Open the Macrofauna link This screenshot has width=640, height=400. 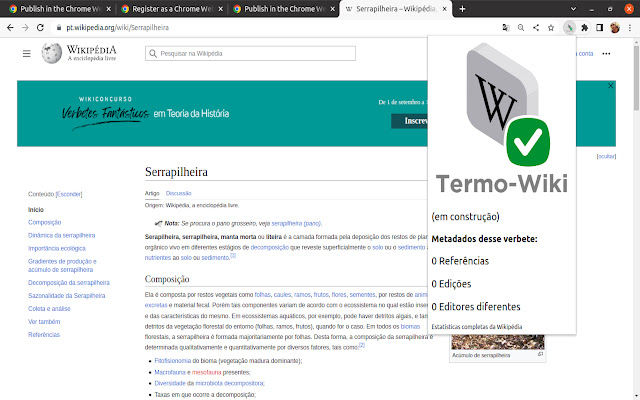point(170,372)
